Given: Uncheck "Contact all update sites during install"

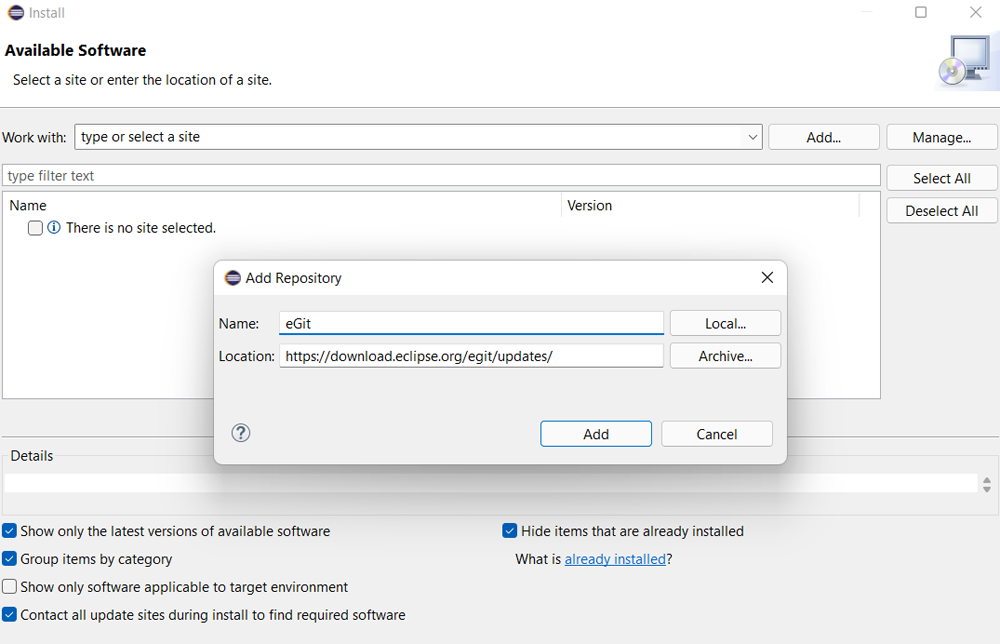Looking at the screenshot, I should (9, 615).
